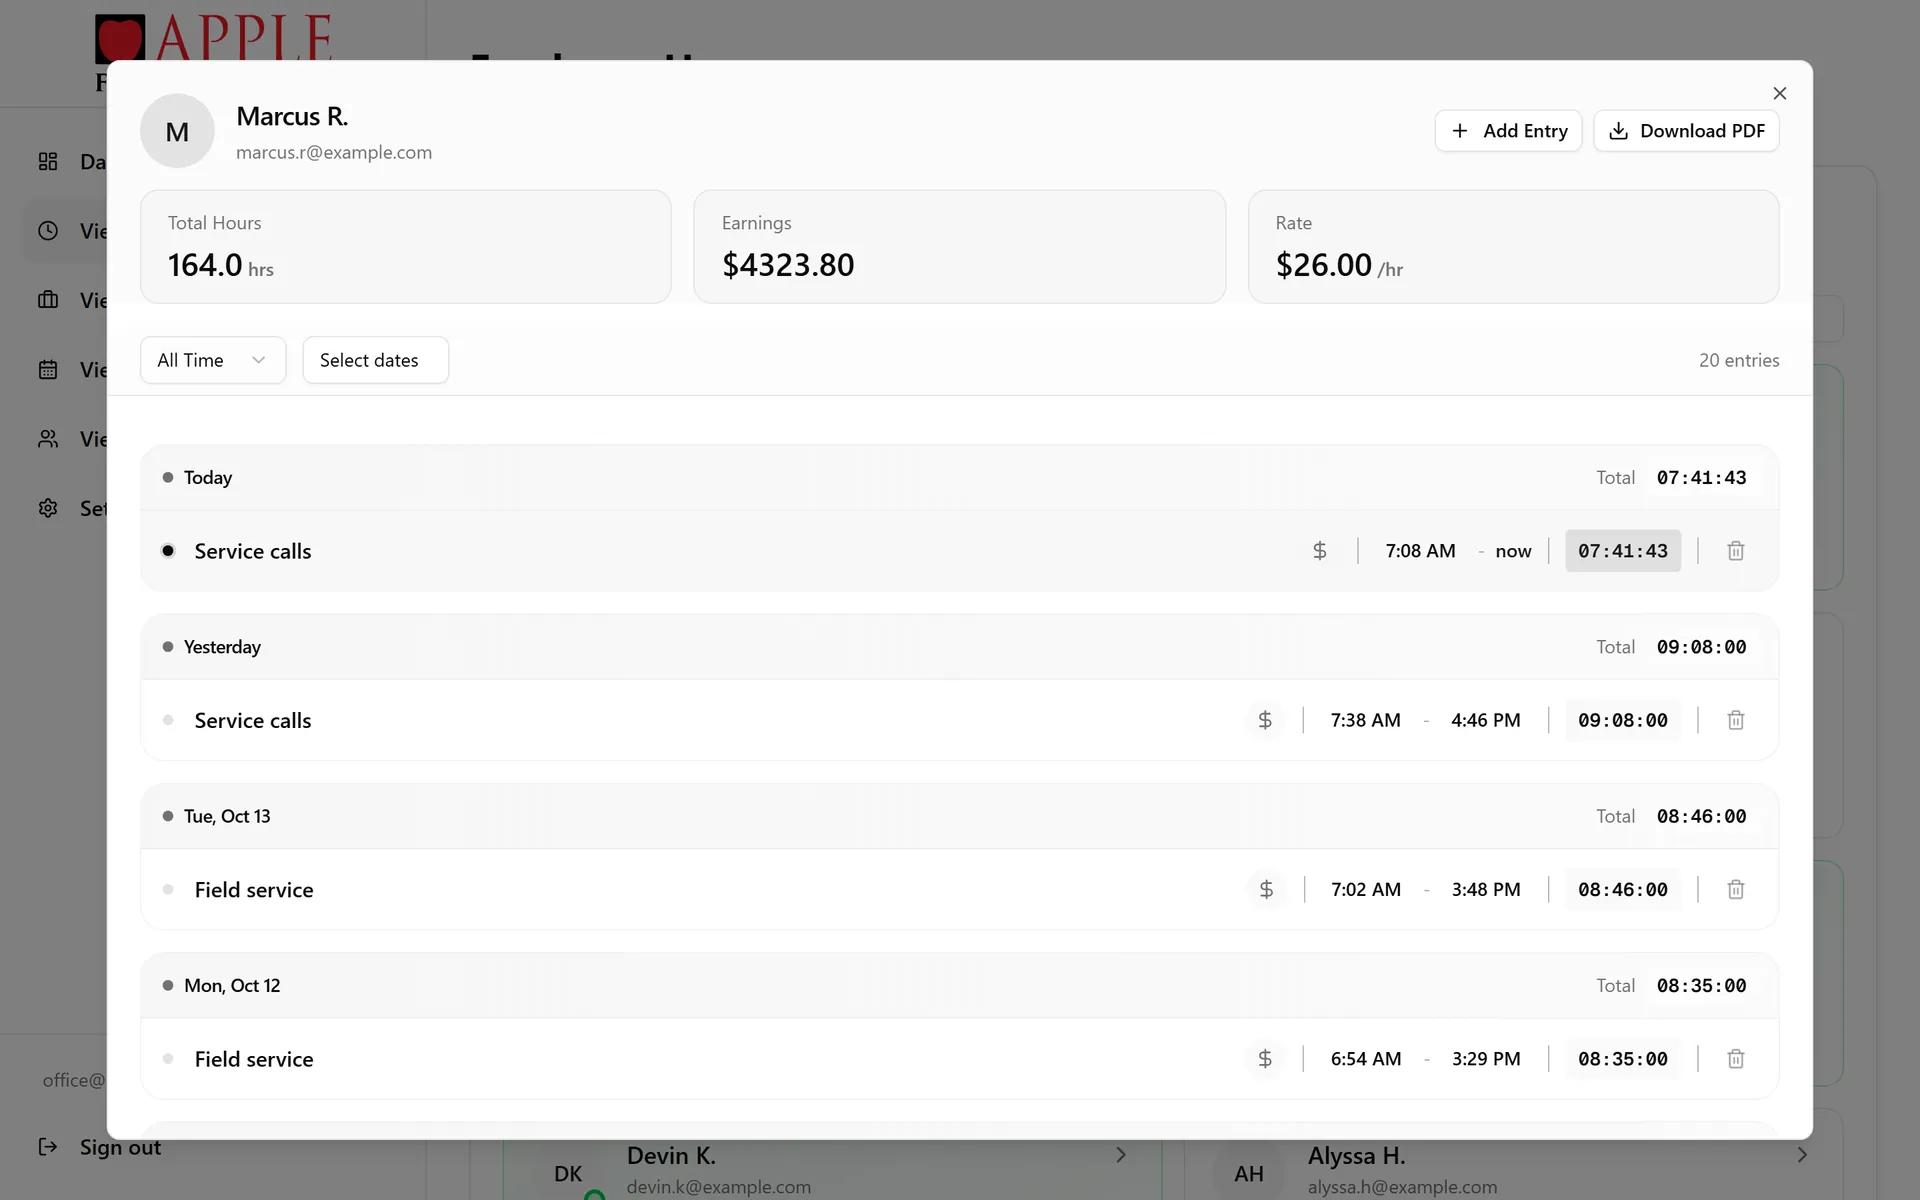Edit the 7:08 AM start time
Screen dimensions: 1920x1200
(x=1420, y=551)
